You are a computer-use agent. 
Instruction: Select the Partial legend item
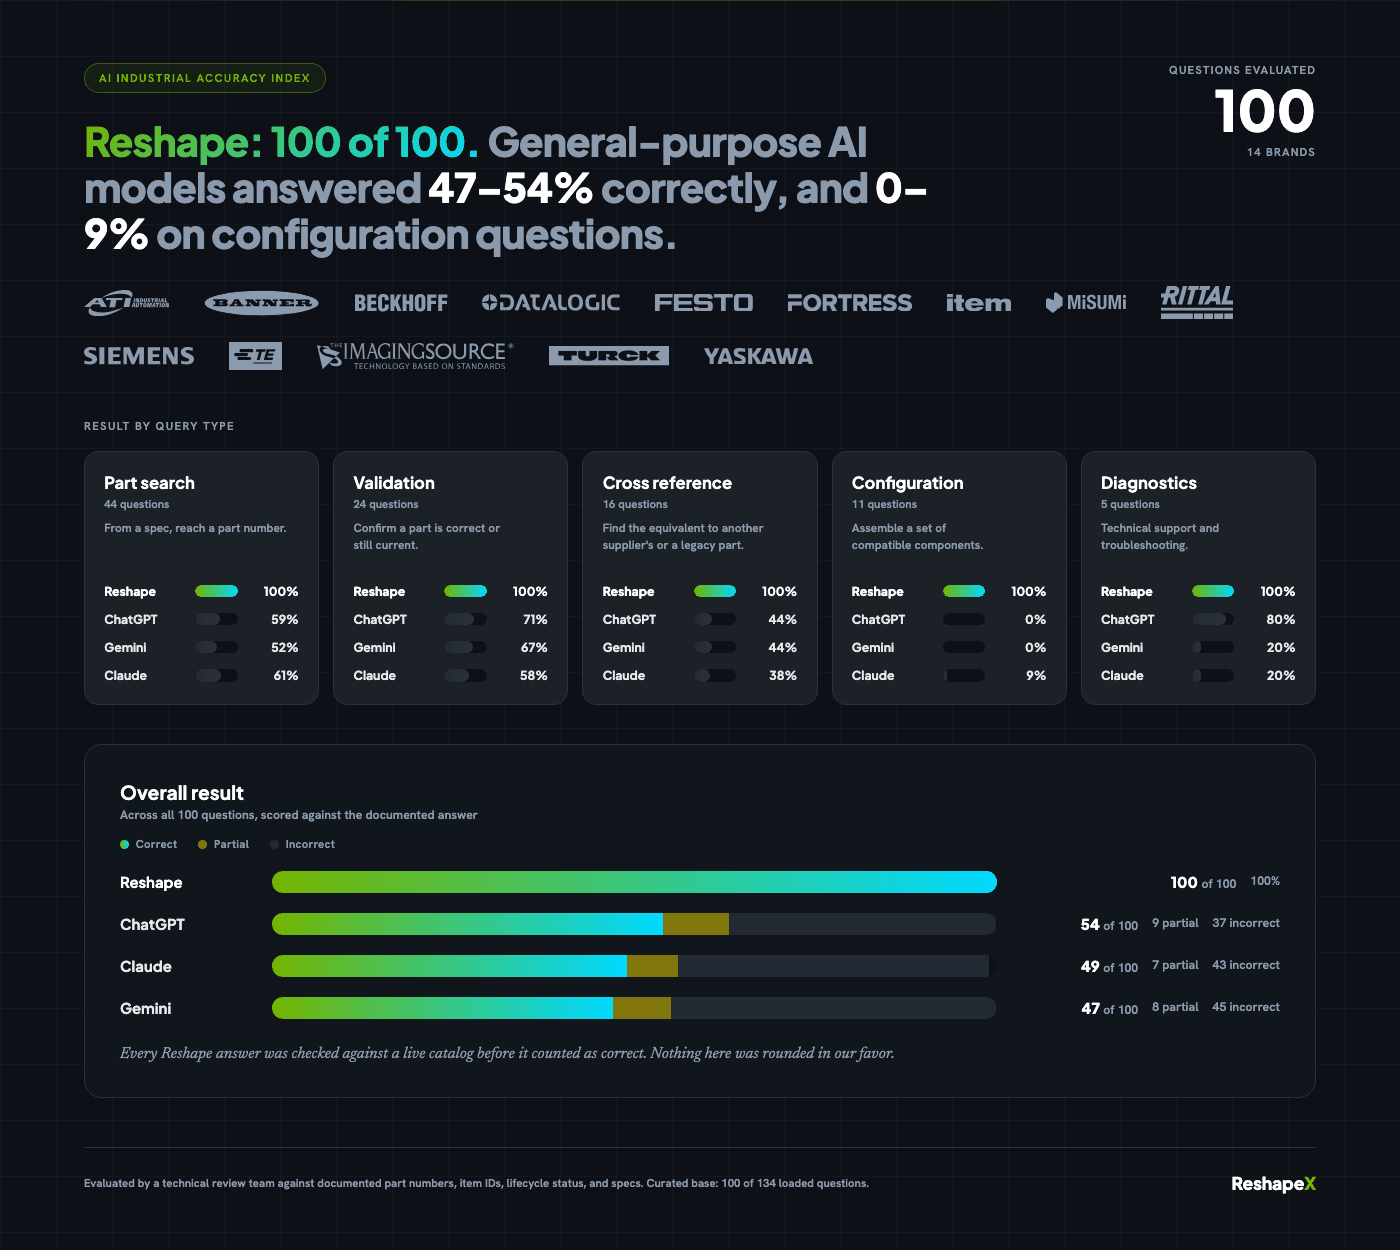point(223,844)
